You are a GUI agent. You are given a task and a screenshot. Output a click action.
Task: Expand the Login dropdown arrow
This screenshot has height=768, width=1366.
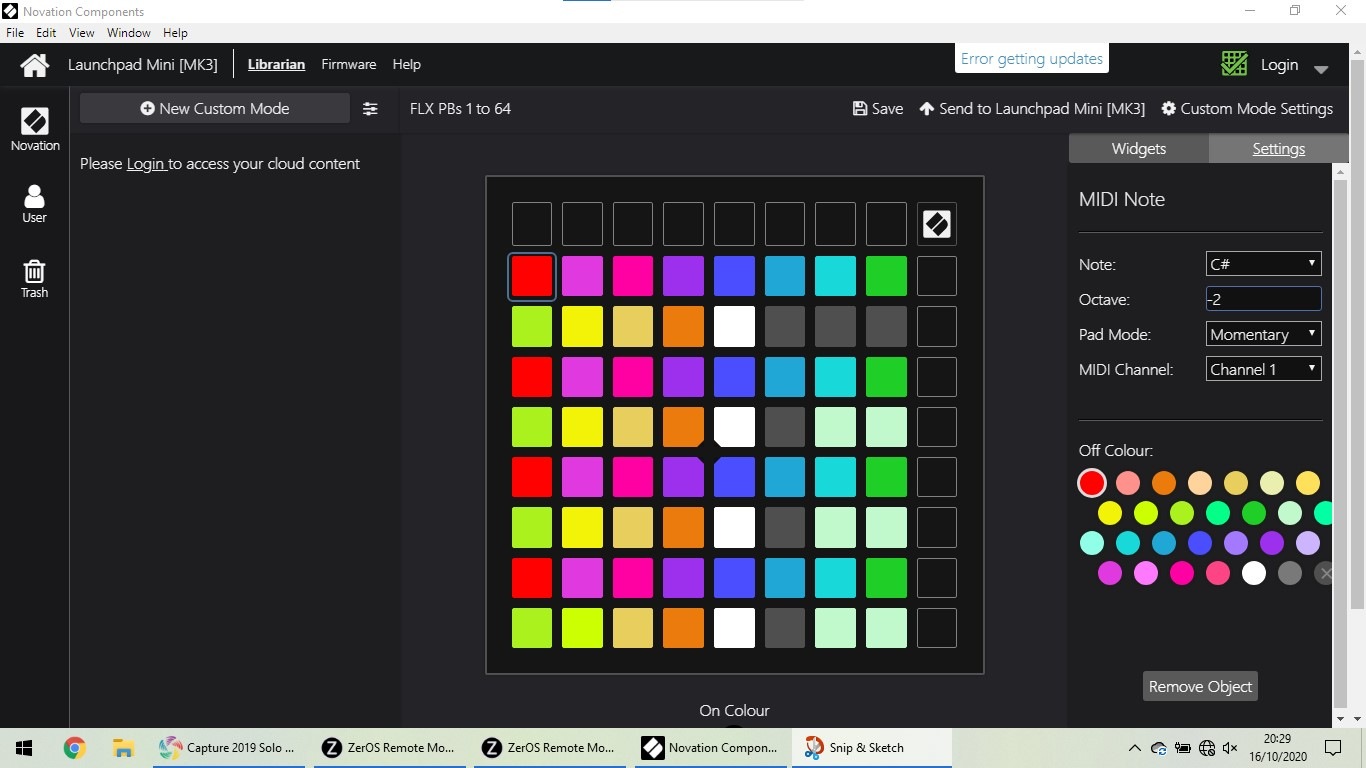[x=1320, y=69]
